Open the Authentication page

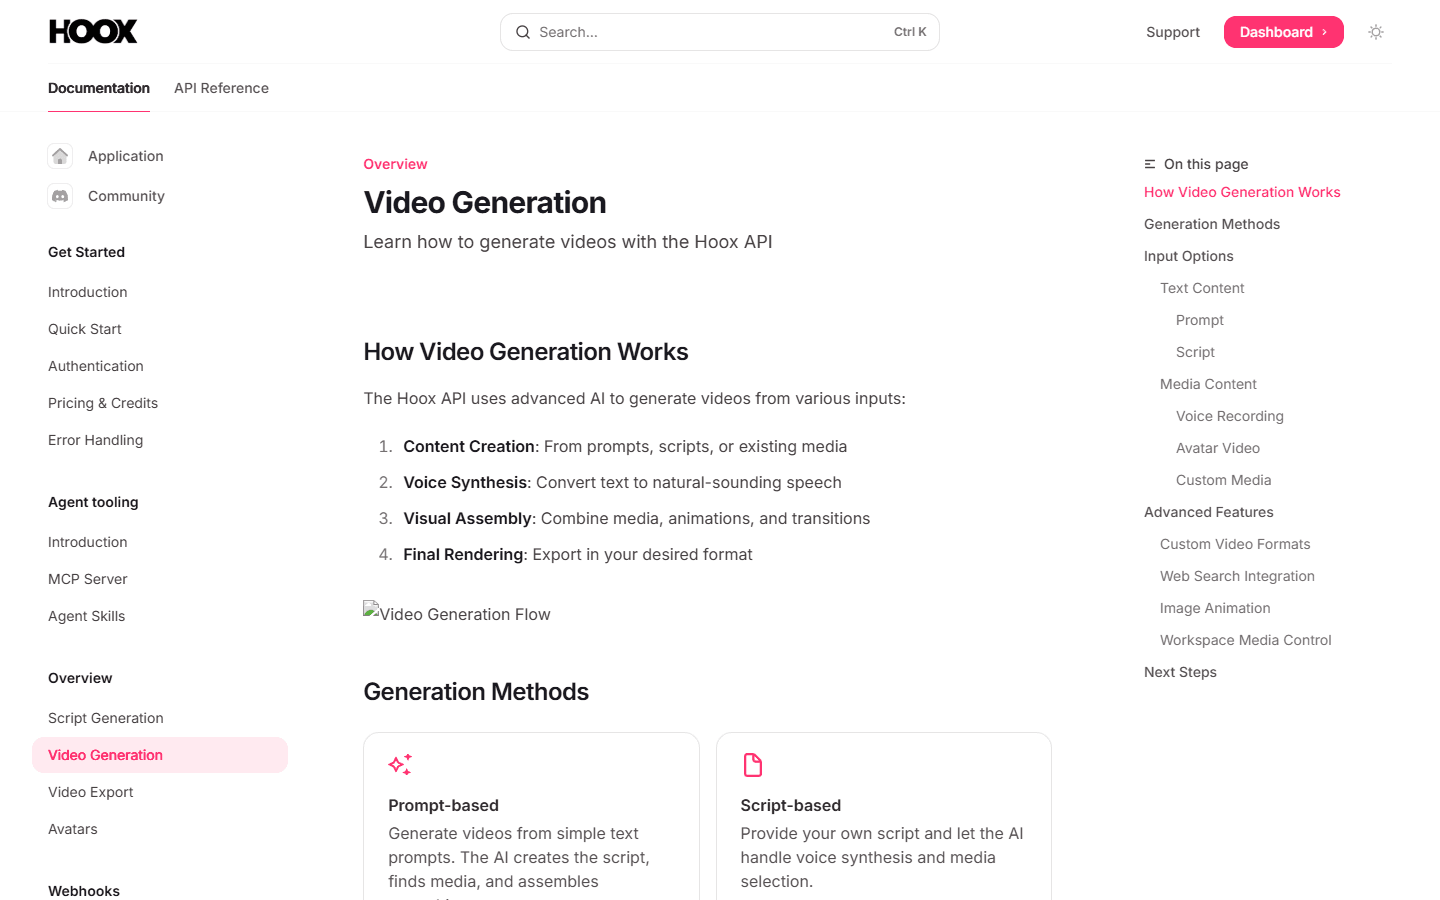[x=96, y=366]
